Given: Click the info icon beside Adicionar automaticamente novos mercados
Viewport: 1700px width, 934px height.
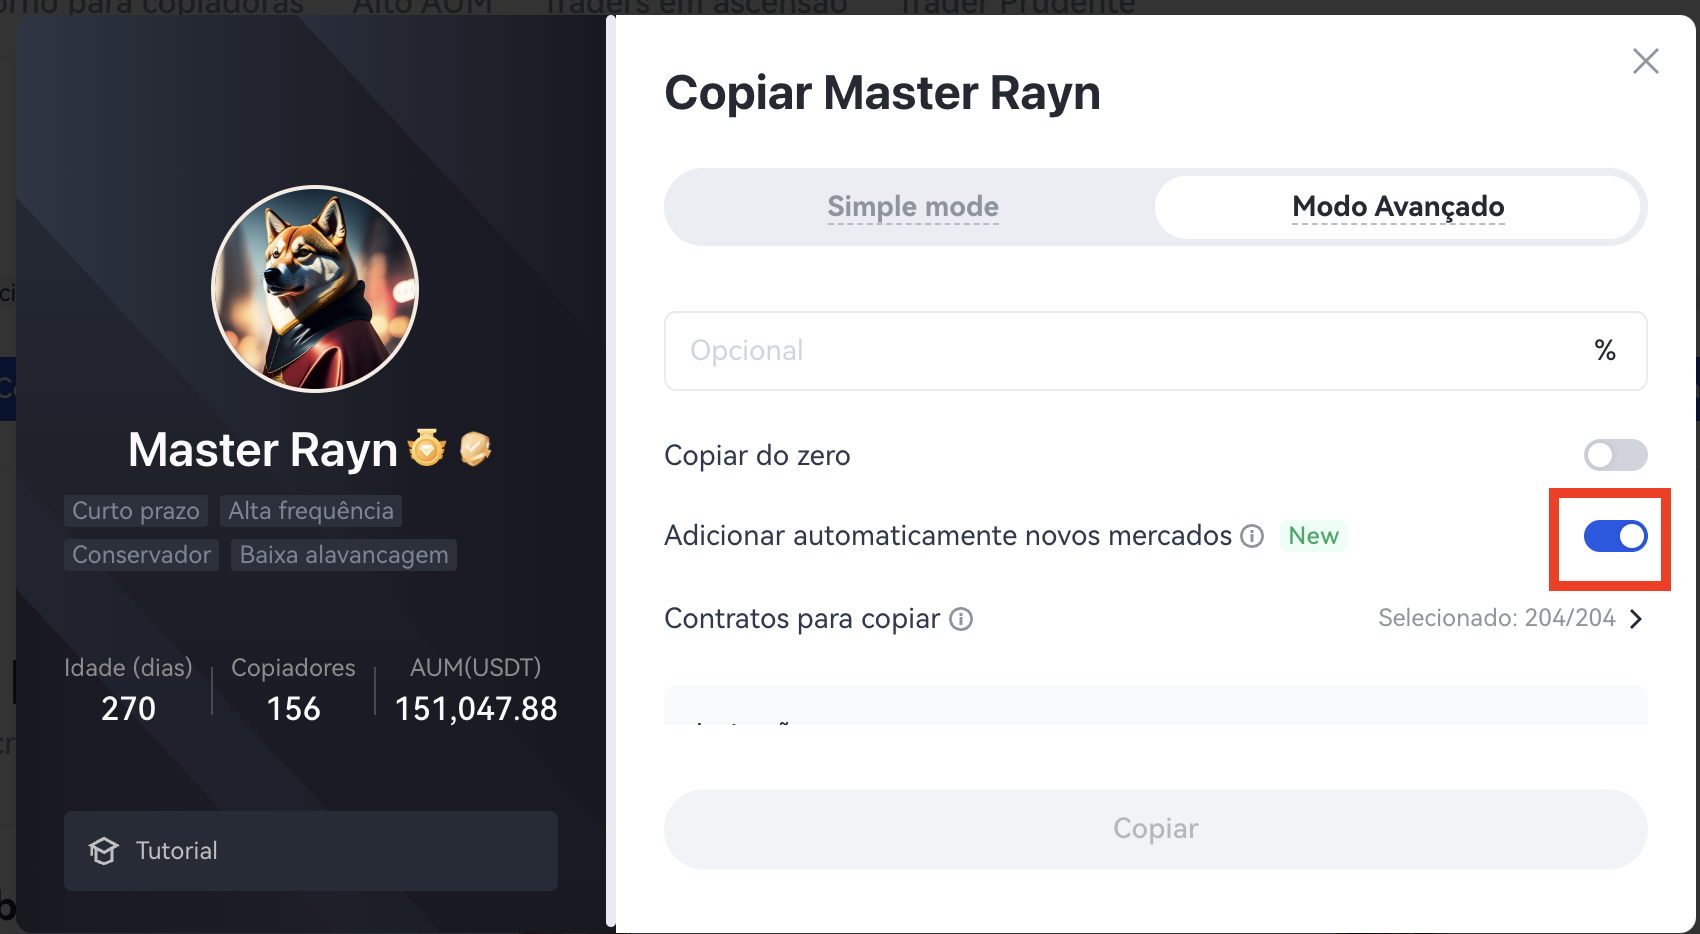Looking at the screenshot, I should point(1252,536).
